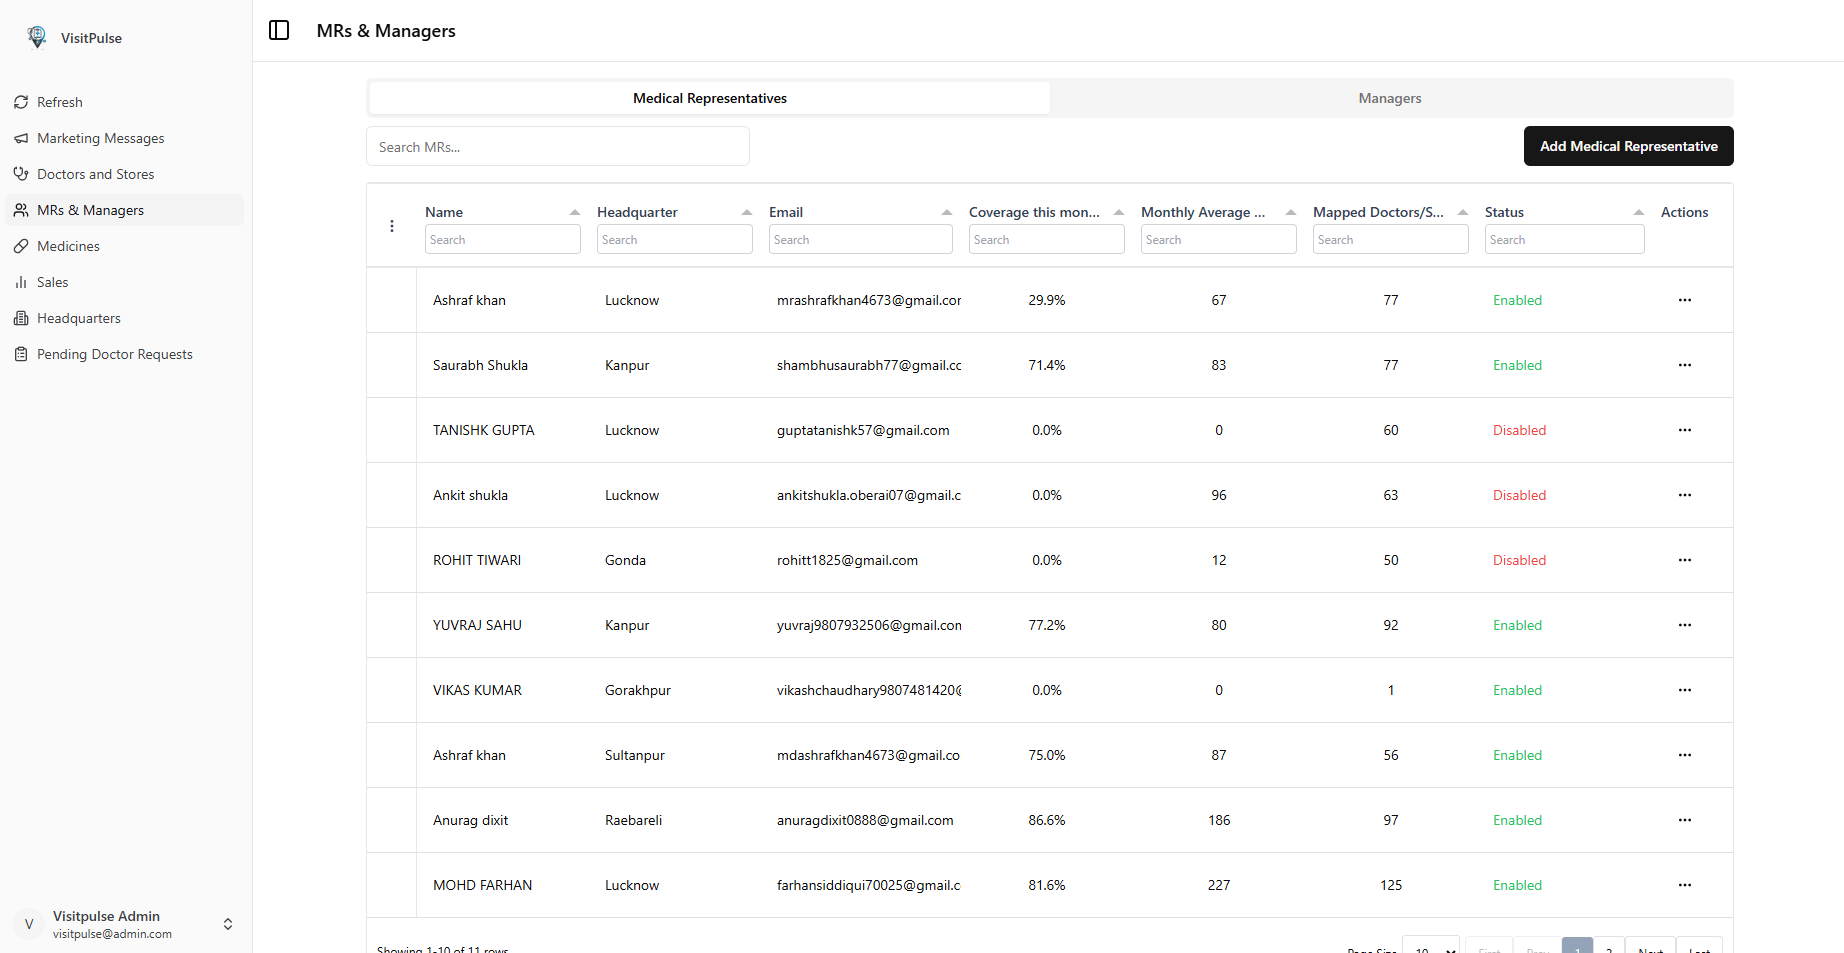The height and width of the screenshot is (953, 1844).
Task: Select the Medical Representatives tab
Action: click(x=709, y=98)
